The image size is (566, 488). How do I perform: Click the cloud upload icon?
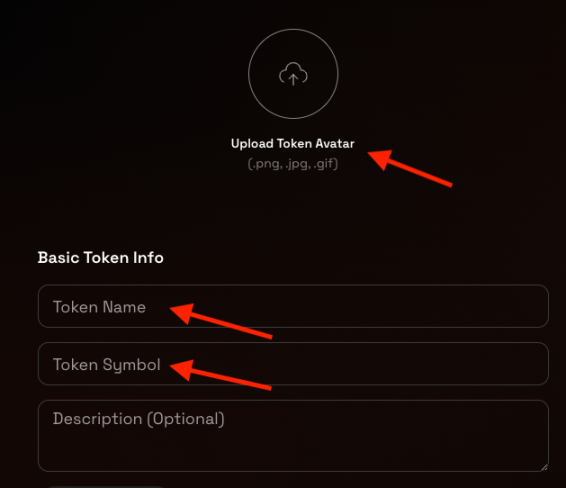pos(293,74)
